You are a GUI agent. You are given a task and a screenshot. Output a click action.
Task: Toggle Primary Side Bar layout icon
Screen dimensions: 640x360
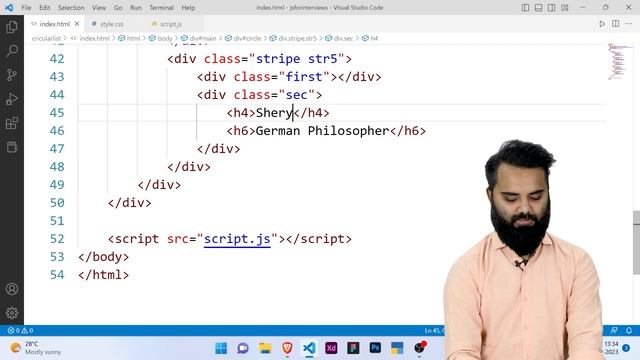pyautogui.click(x=525, y=8)
